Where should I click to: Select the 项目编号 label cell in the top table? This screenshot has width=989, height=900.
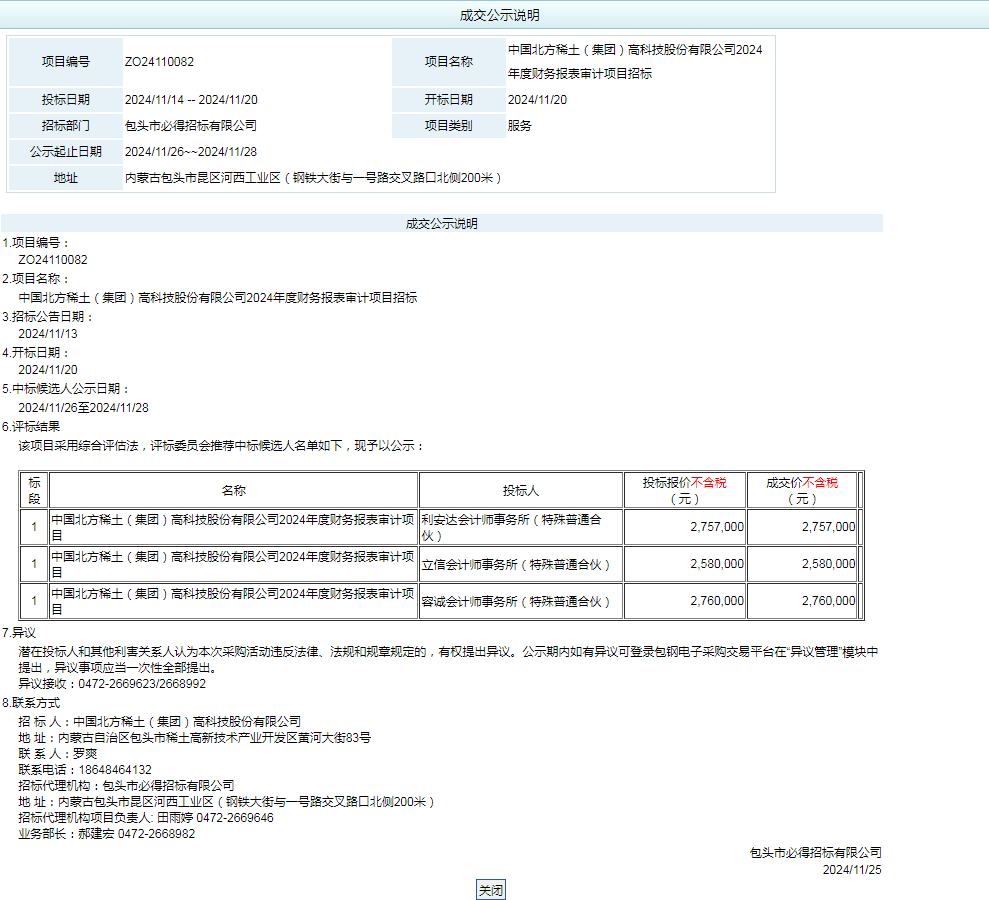pyautogui.click(x=66, y=62)
